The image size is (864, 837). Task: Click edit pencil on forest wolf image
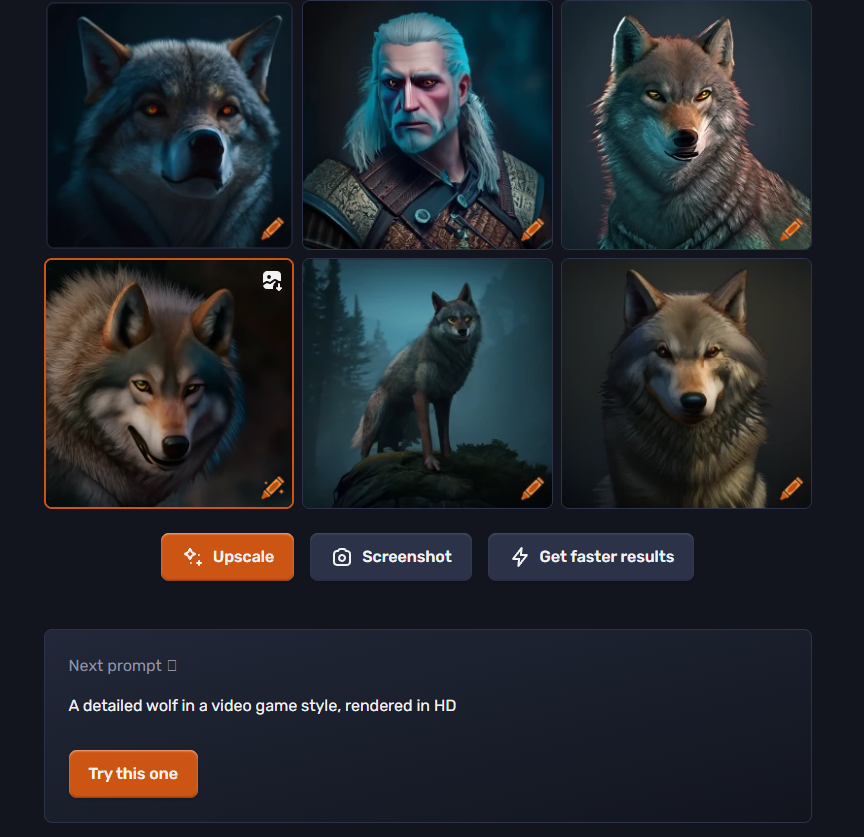[x=532, y=488]
